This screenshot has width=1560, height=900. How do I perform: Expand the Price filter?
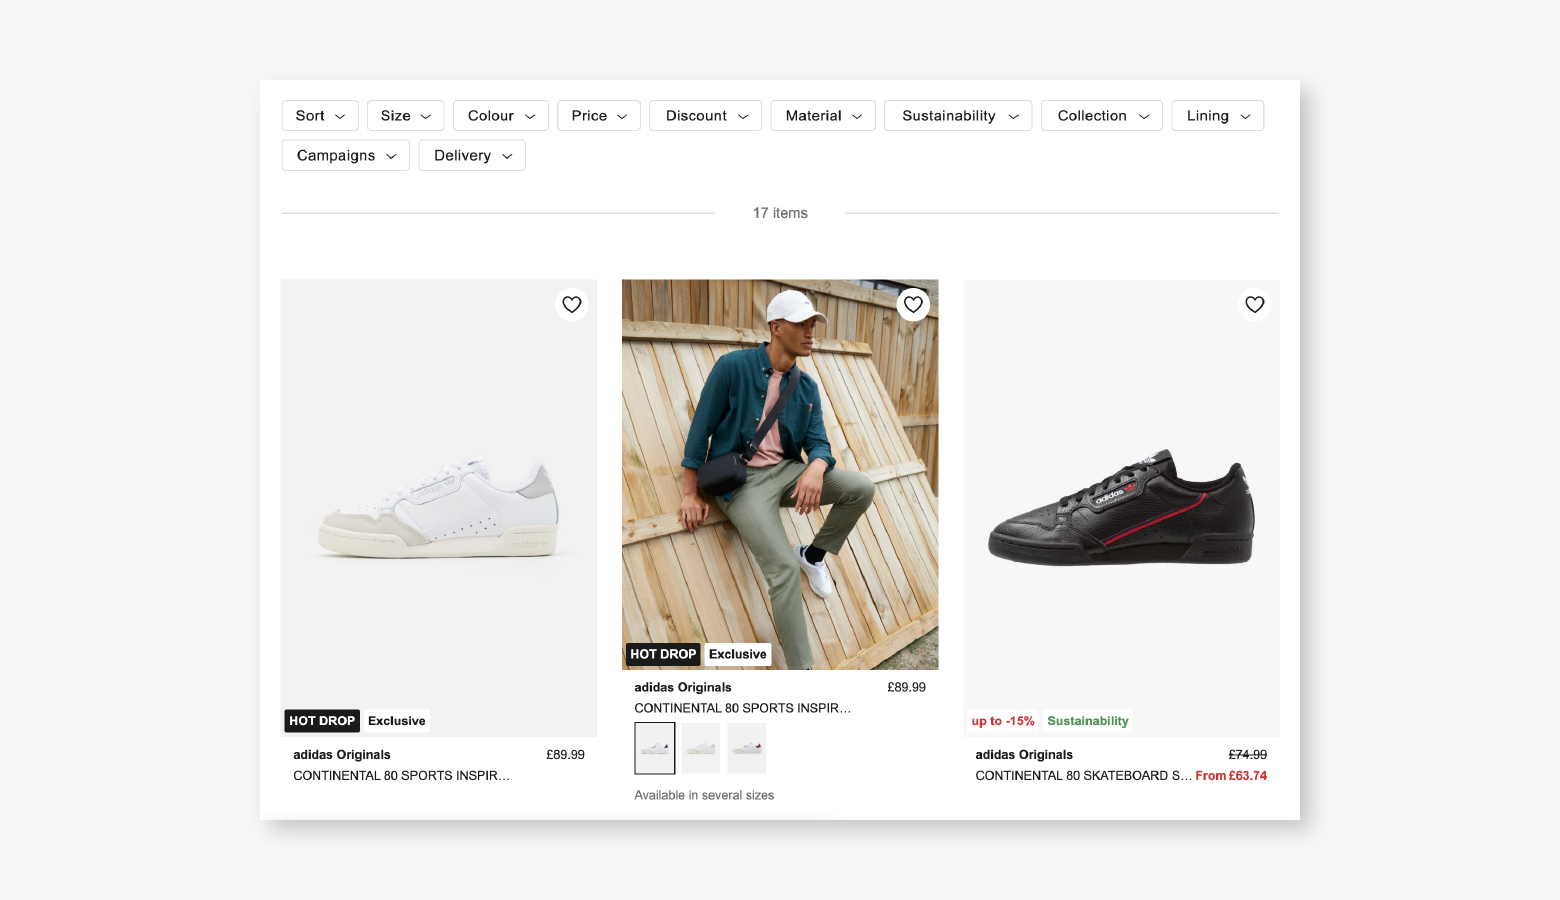pos(599,116)
